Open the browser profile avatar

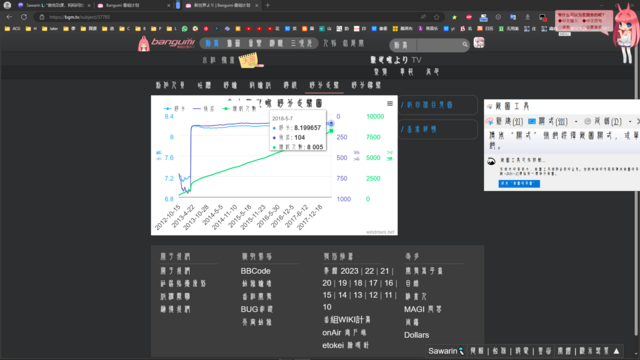tap(7, 5)
